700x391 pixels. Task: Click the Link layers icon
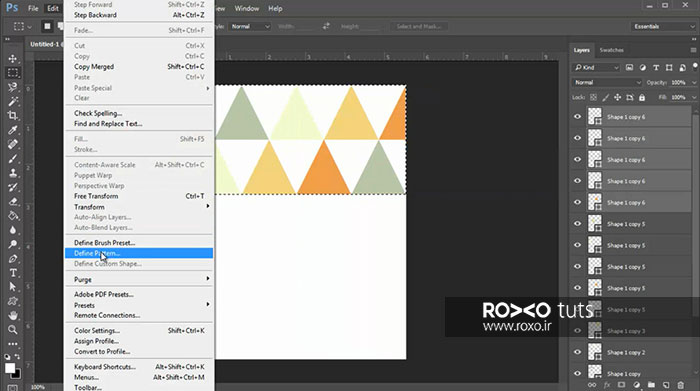coord(592,385)
